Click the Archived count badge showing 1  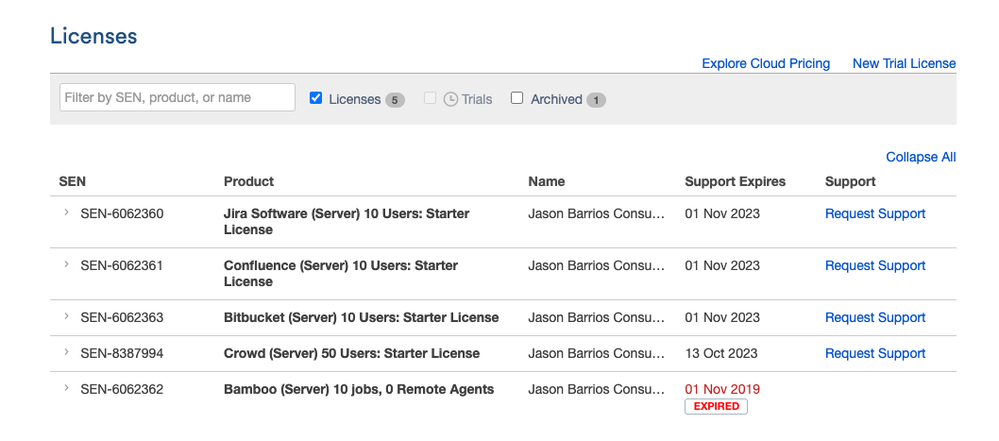tap(596, 100)
